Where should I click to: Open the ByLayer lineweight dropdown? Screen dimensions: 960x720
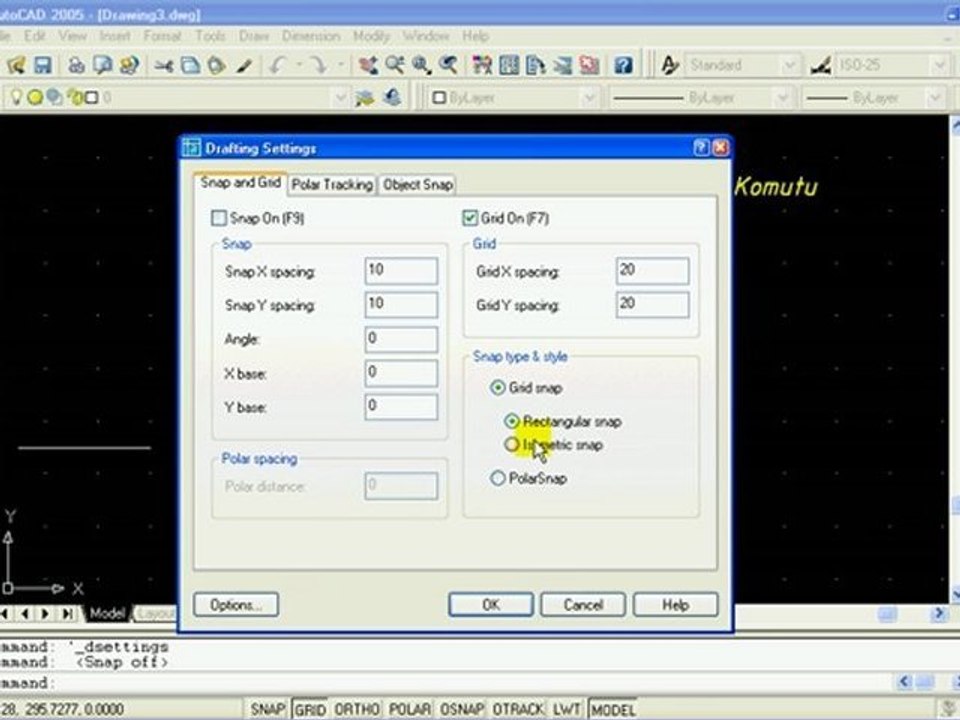(934, 97)
